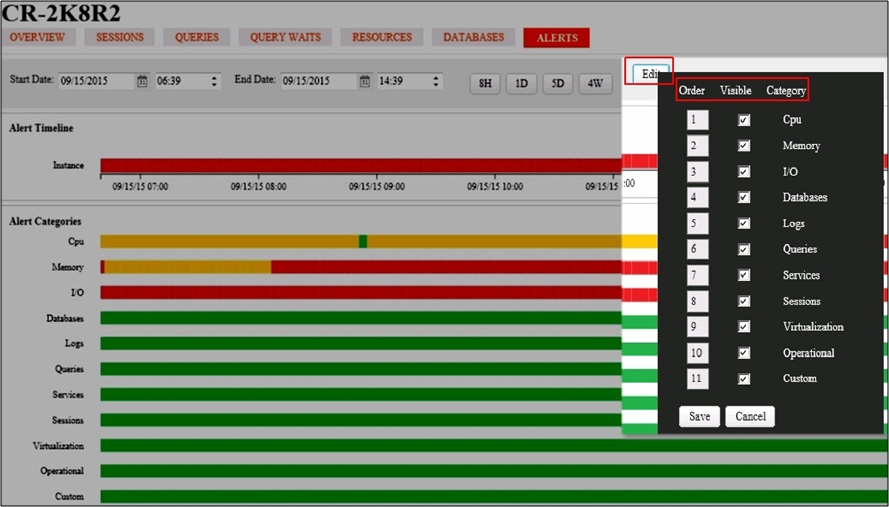The height and width of the screenshot is (507, 889).
Task: Toggle Sessions visible checkbox
Action: [x=744, y=301]
